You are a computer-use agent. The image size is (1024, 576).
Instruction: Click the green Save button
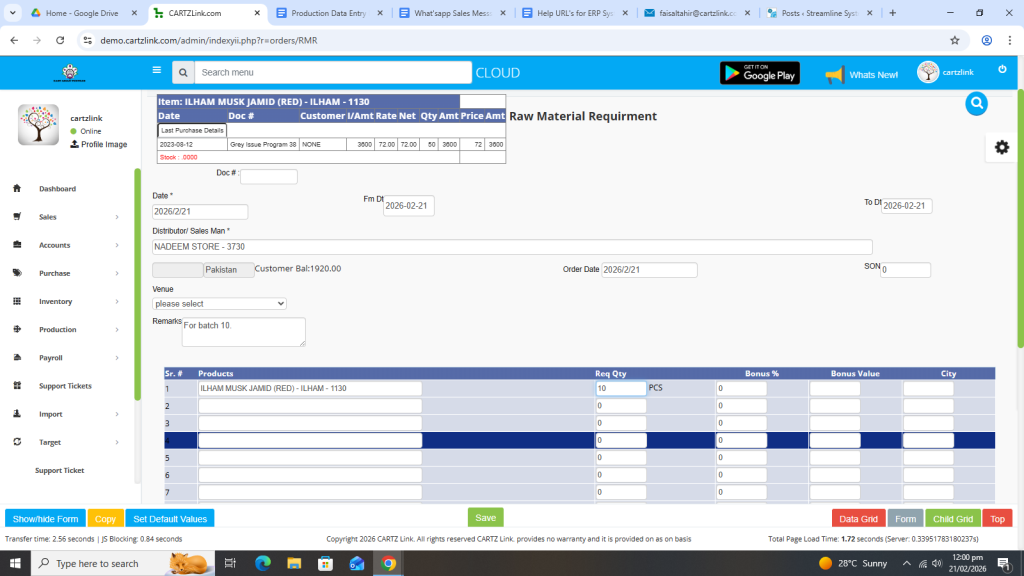[x=485, y=517]
